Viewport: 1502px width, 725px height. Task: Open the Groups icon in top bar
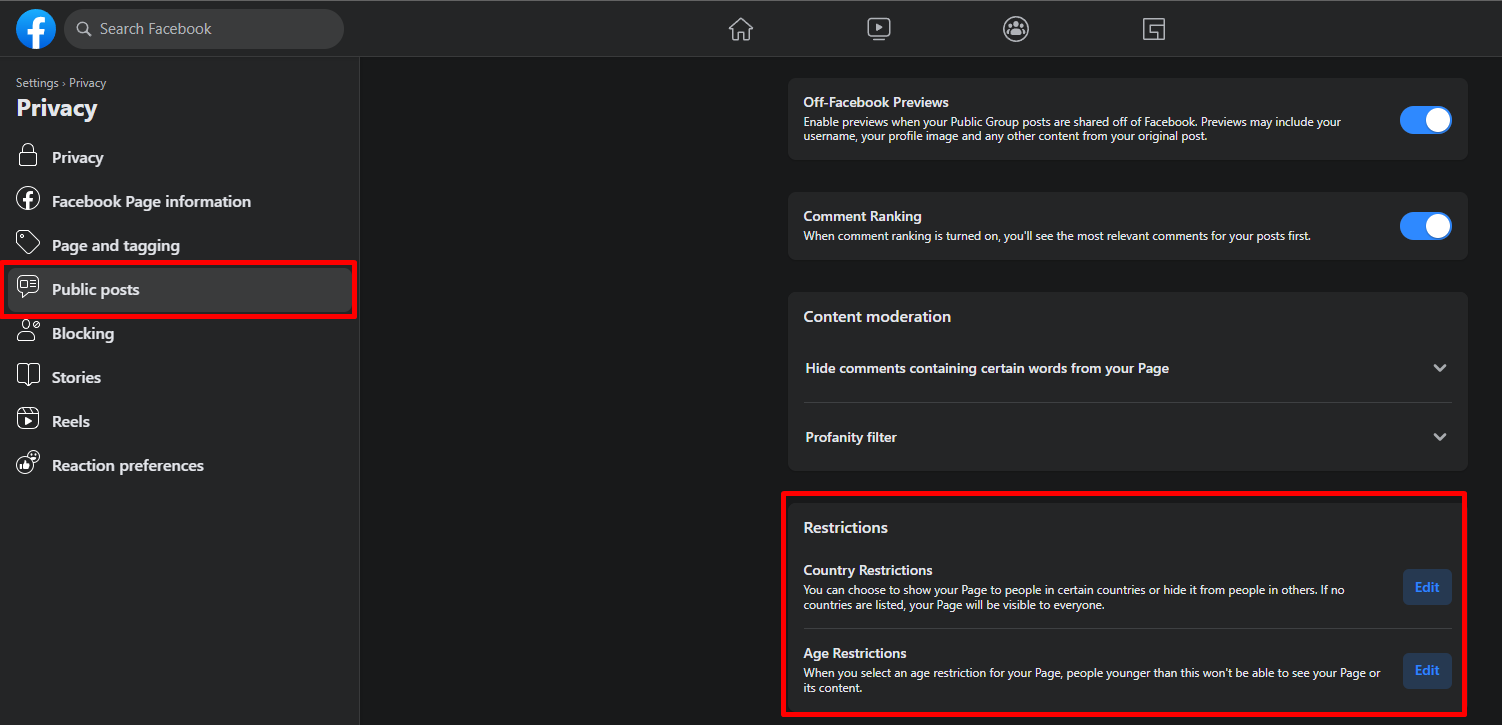tap(1016, 29)
